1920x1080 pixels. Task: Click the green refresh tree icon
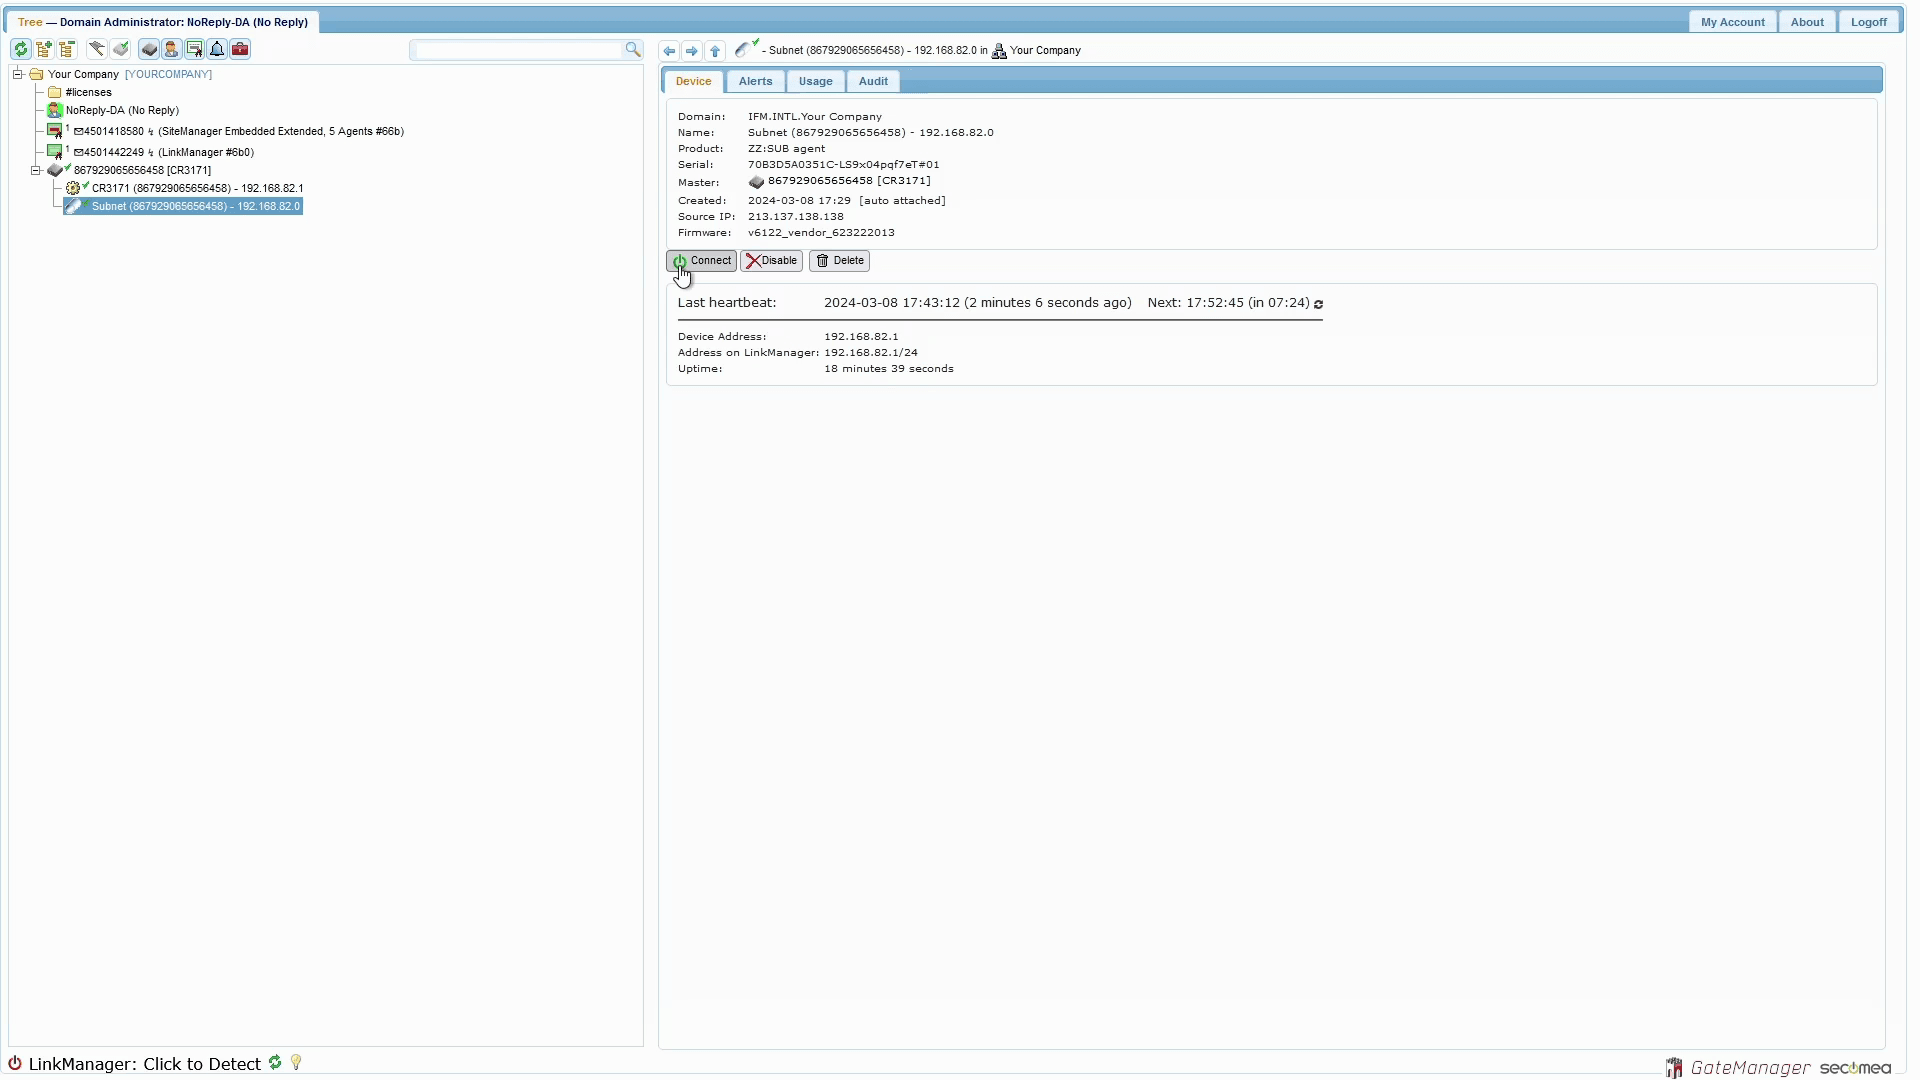coord(20,49)
